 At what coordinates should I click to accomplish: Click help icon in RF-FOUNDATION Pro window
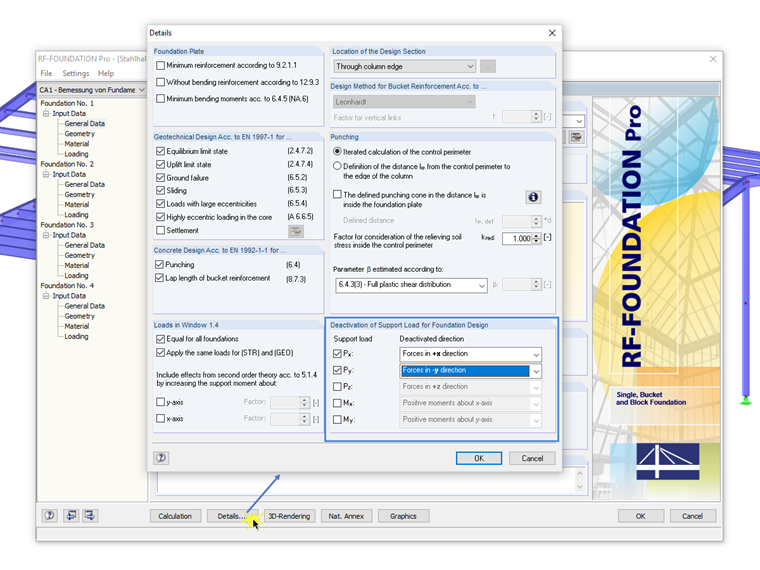tap(49, 515)
